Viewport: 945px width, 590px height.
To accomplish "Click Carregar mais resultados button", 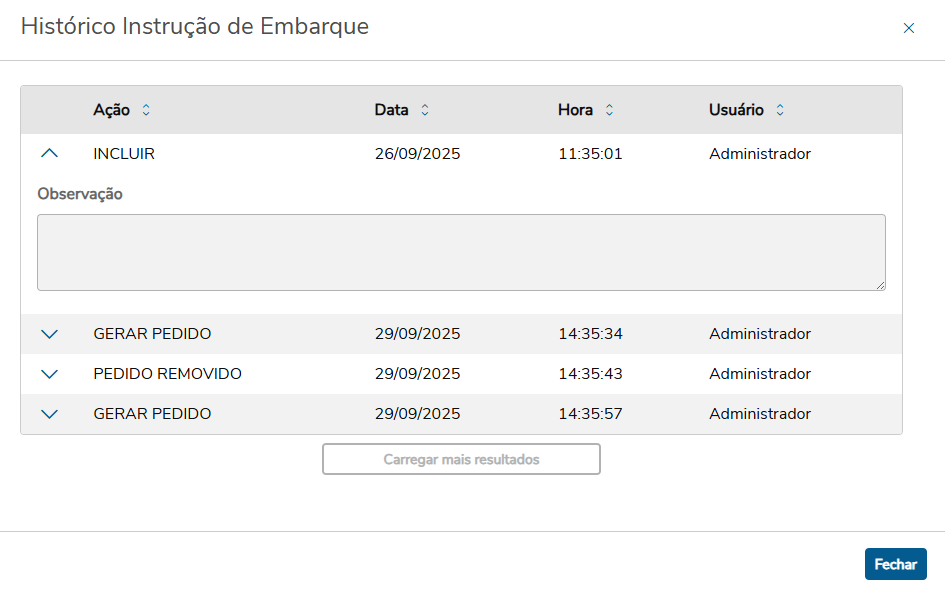I will click(x=461, y=459).
